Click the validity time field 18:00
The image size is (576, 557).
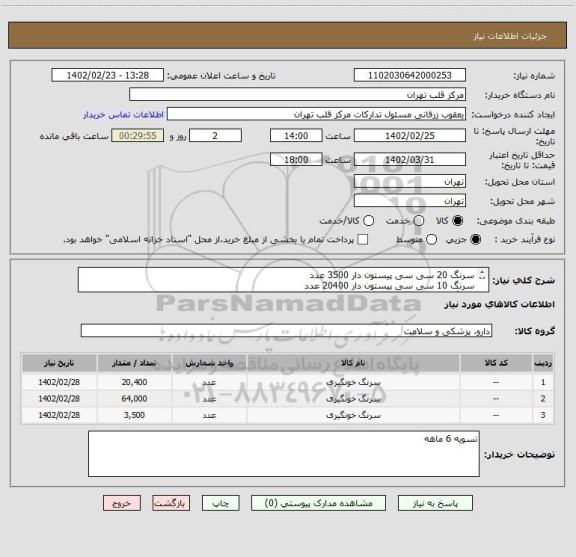[x=296, y=159]
